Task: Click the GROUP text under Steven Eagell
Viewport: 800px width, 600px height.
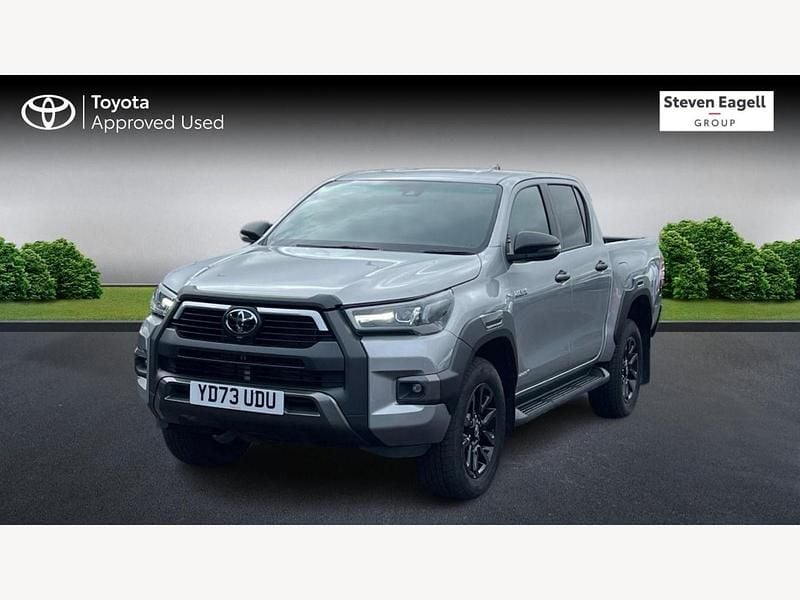Action: coord(715,122)
